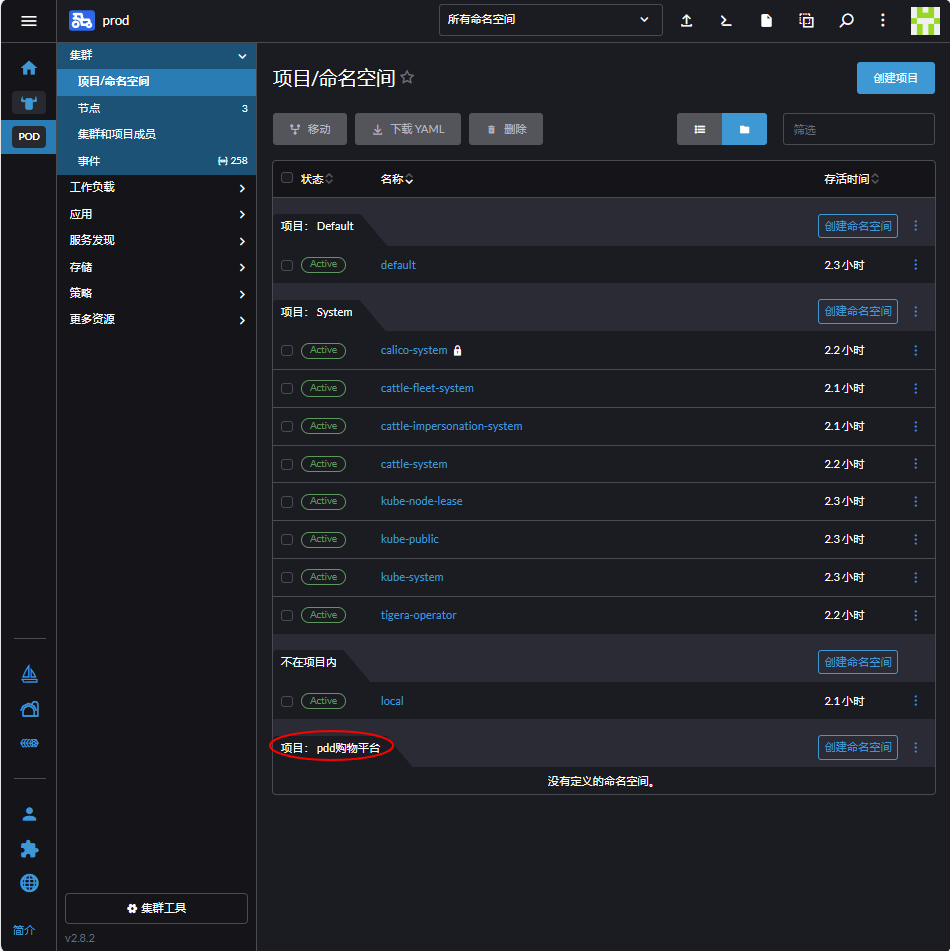Open the hamburger navigation menu
This screenshot has height=951, width=950.
tap(28, 20)
